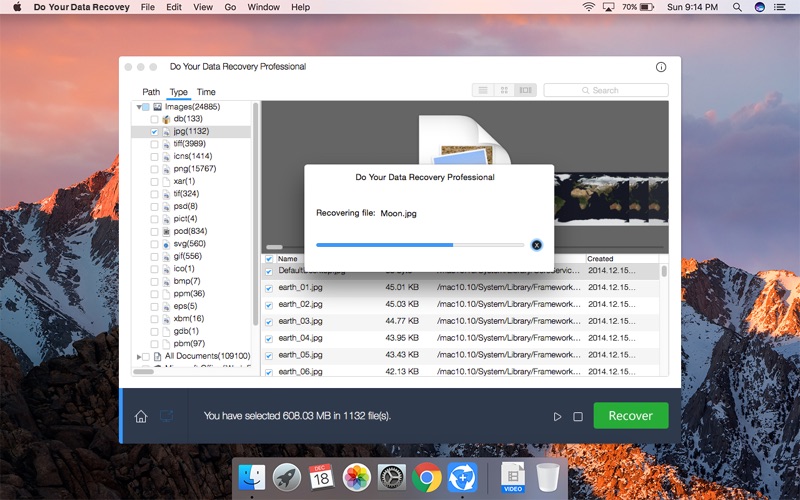Open System Preferences from the Dock
This screenshot has height=500, width=800.
pyautogui.click(x=392, y=478)
